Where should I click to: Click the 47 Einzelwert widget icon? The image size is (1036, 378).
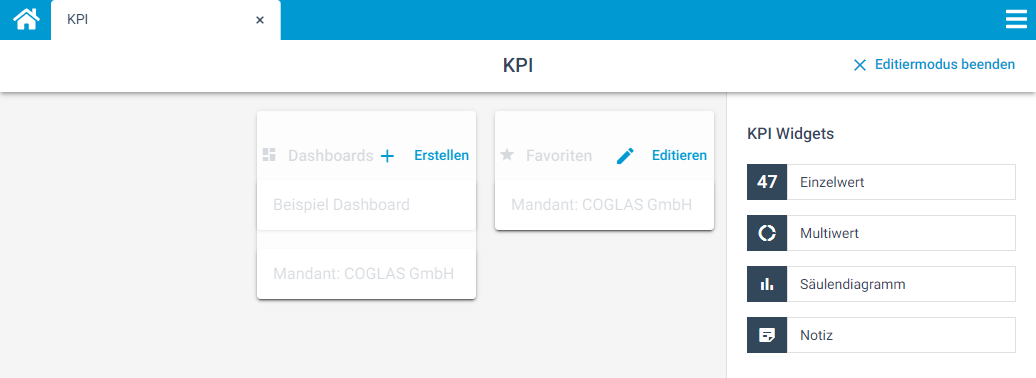(766, 182)
